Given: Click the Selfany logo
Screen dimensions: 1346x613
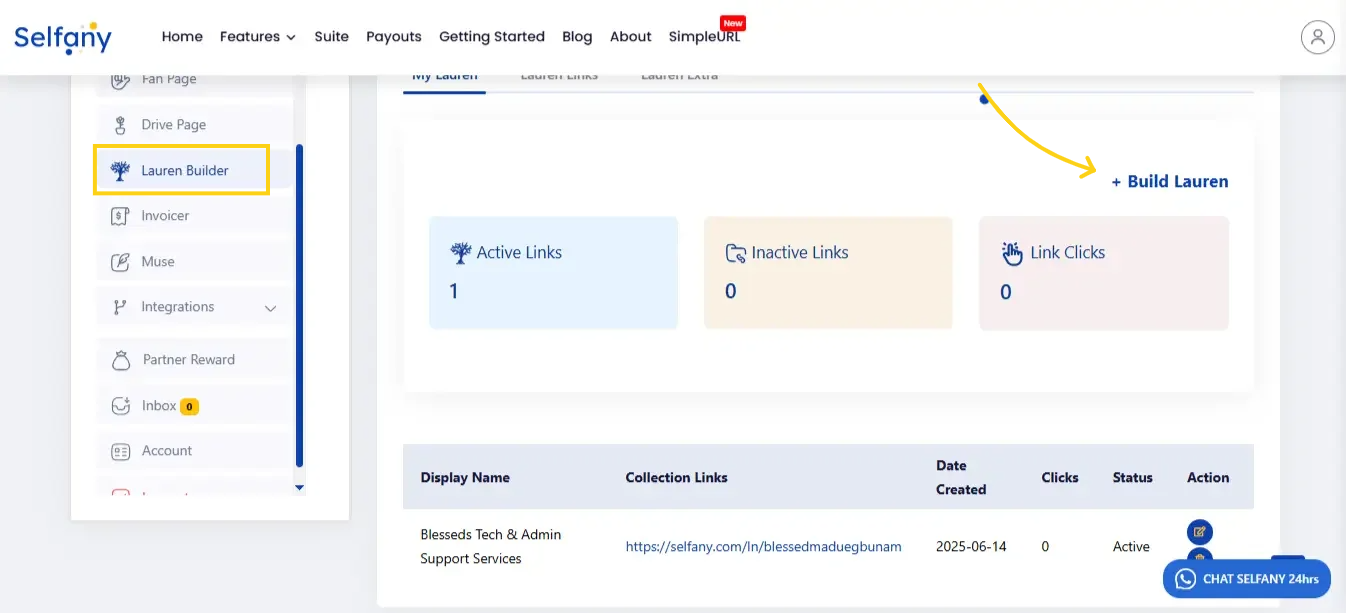Looking at the screenshot, I should click(63, 37).
